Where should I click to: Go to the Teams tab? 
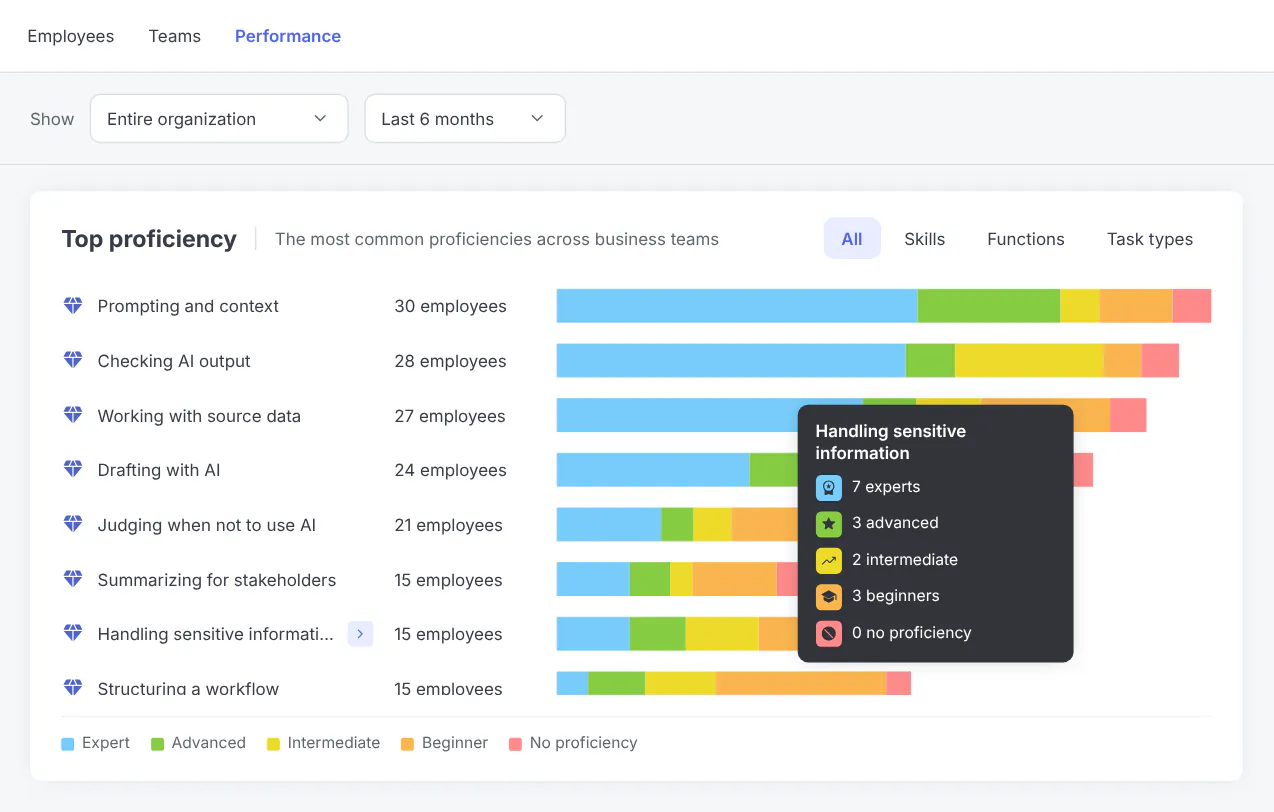(175, 36)
